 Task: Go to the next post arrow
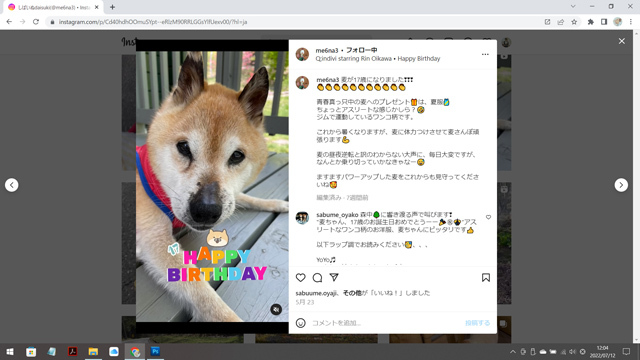[621, 185]
